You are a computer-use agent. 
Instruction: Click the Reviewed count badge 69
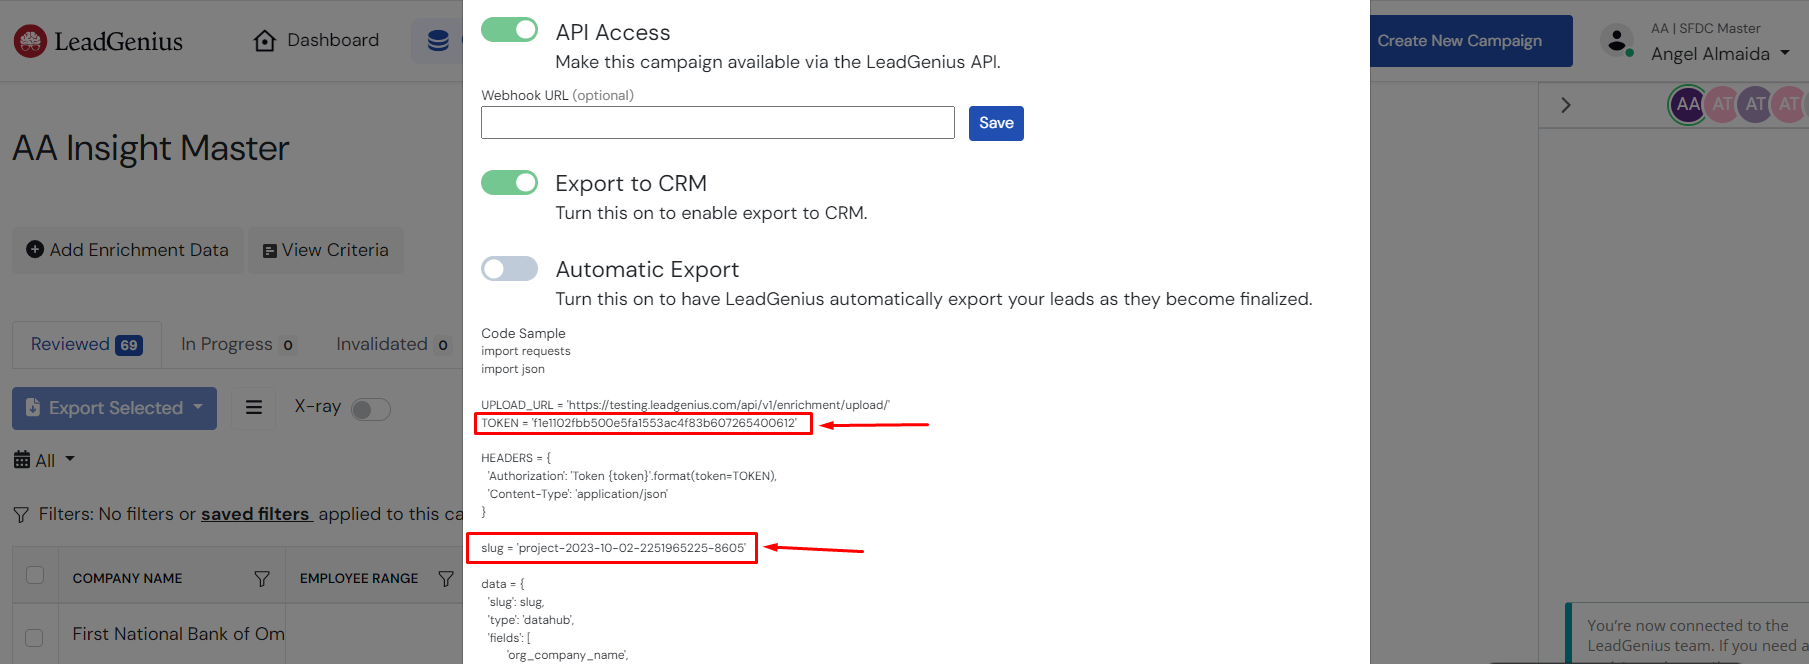pyautogui.click(x=129, y=345)
